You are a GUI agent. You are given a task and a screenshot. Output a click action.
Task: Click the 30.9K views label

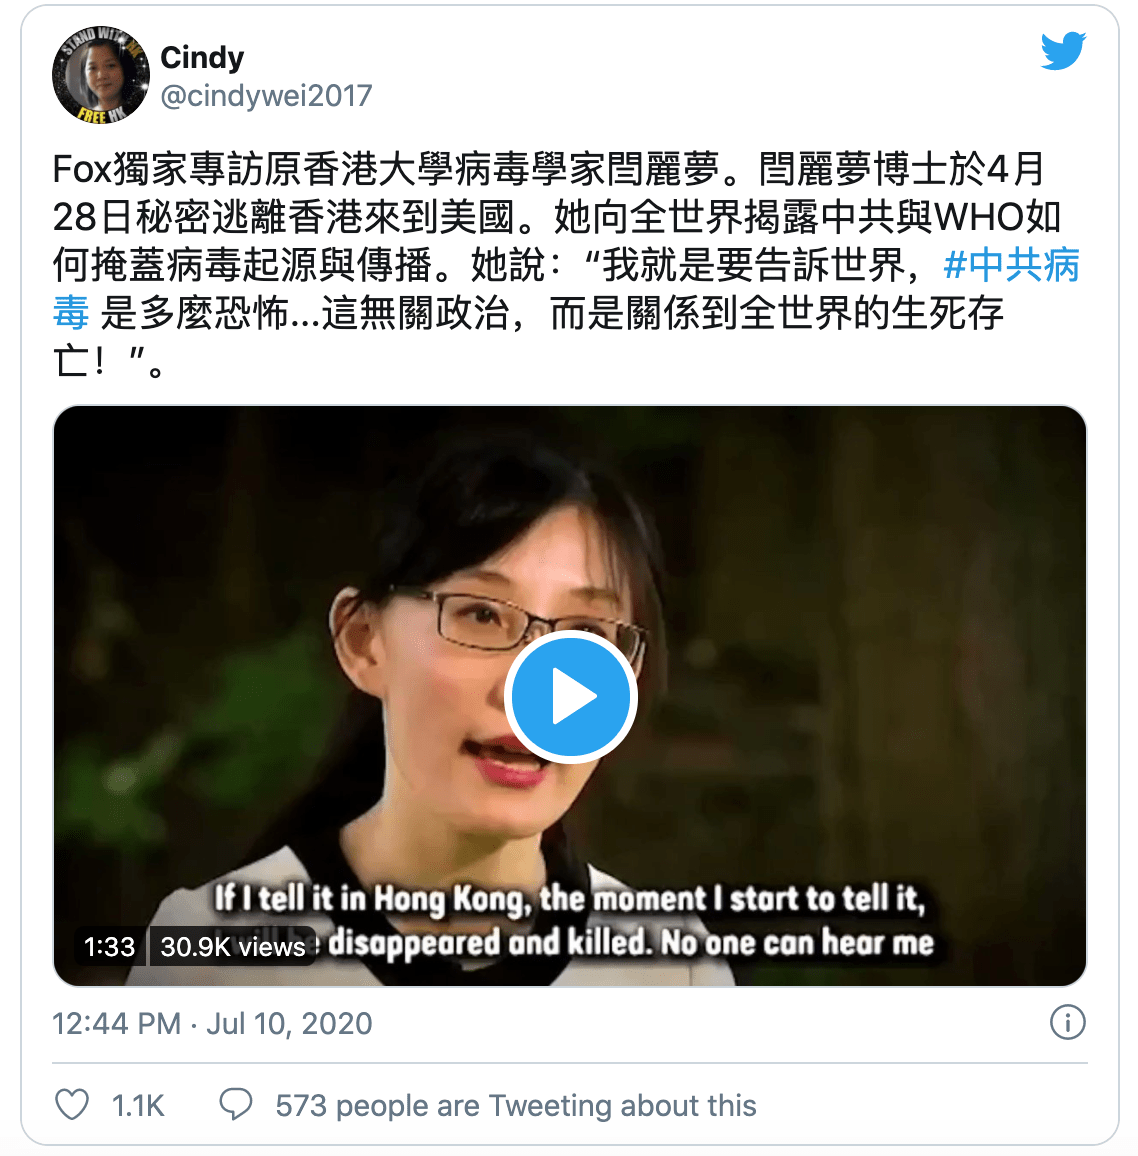point(233,946)
